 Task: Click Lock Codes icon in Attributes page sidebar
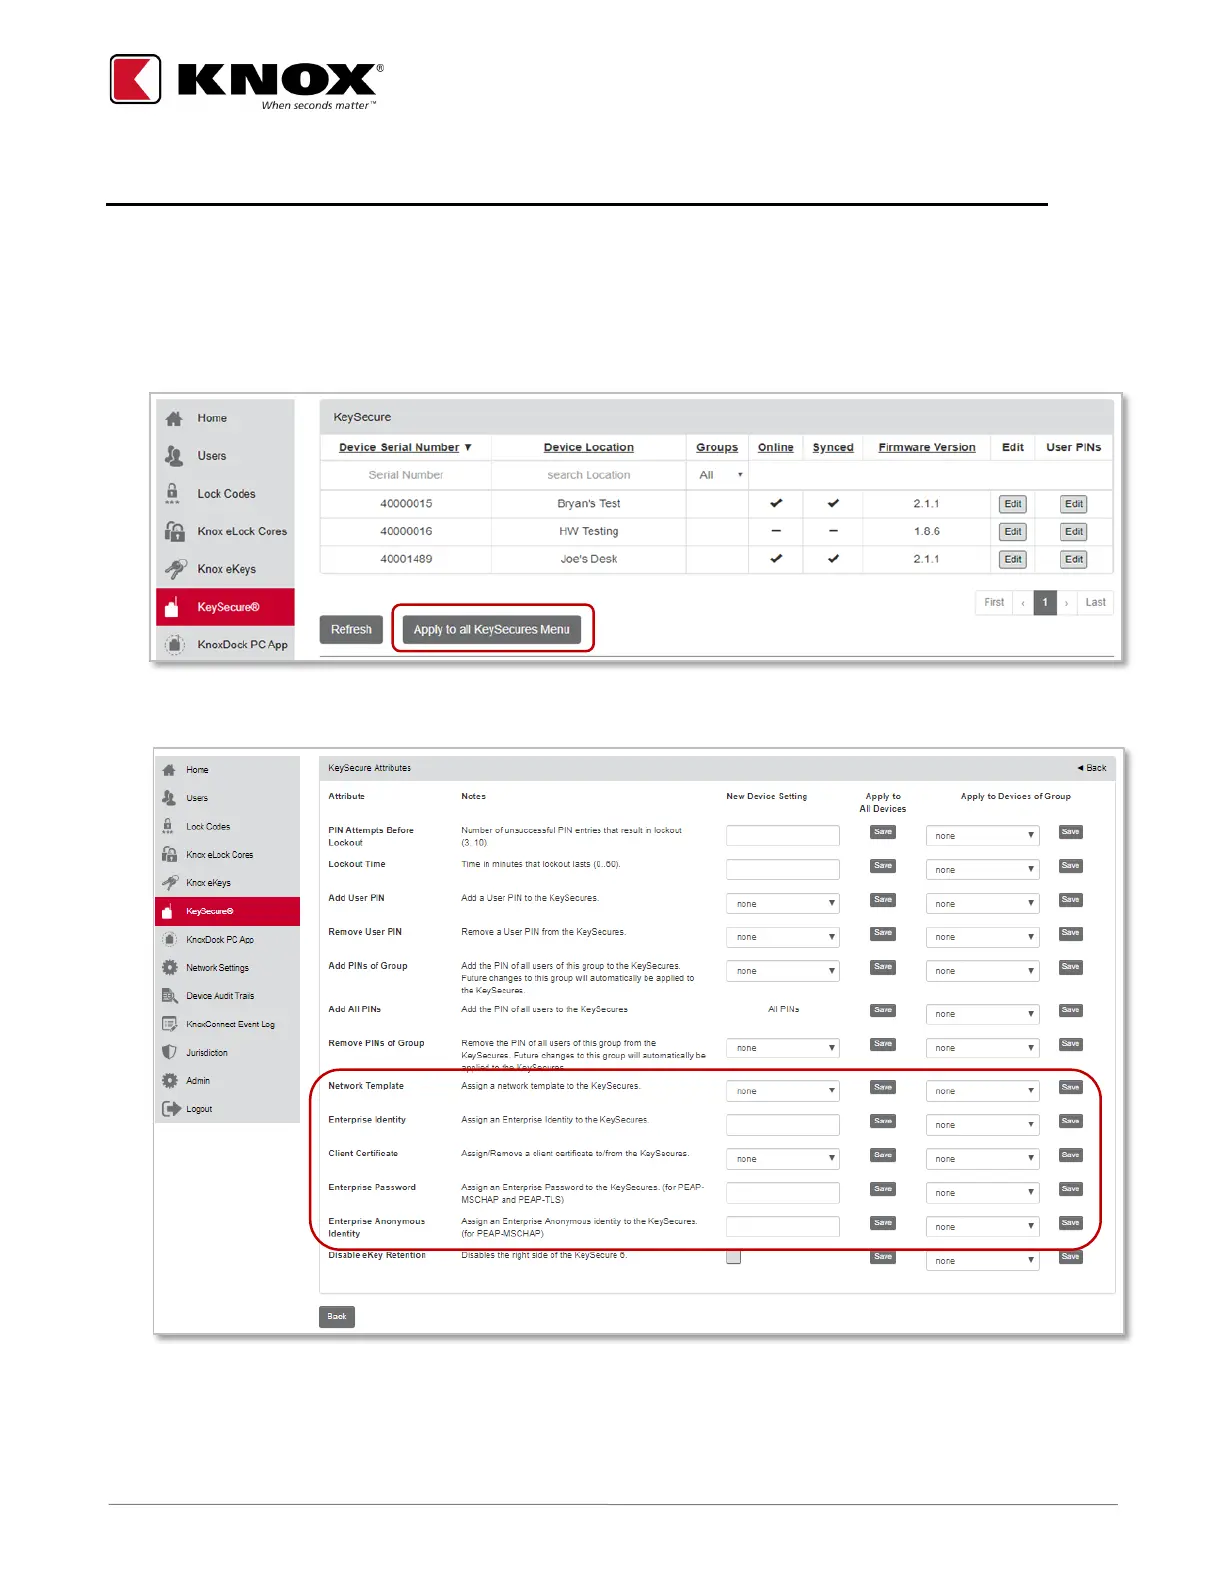pyautogui.click(x=168, y=826)
